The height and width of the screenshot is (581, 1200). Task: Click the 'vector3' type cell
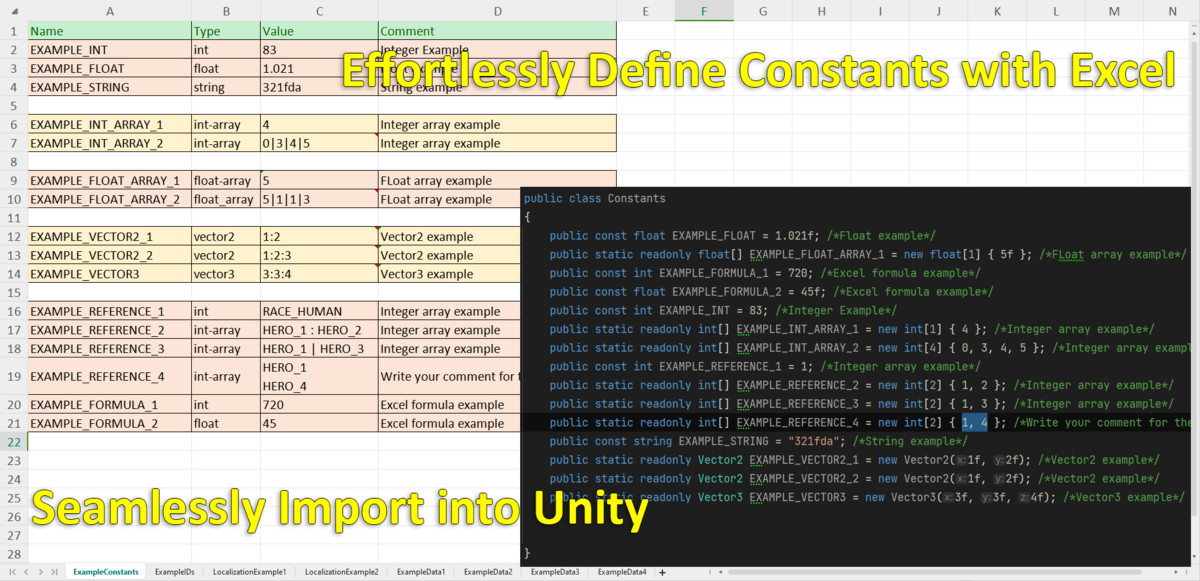tap(225, 274)
